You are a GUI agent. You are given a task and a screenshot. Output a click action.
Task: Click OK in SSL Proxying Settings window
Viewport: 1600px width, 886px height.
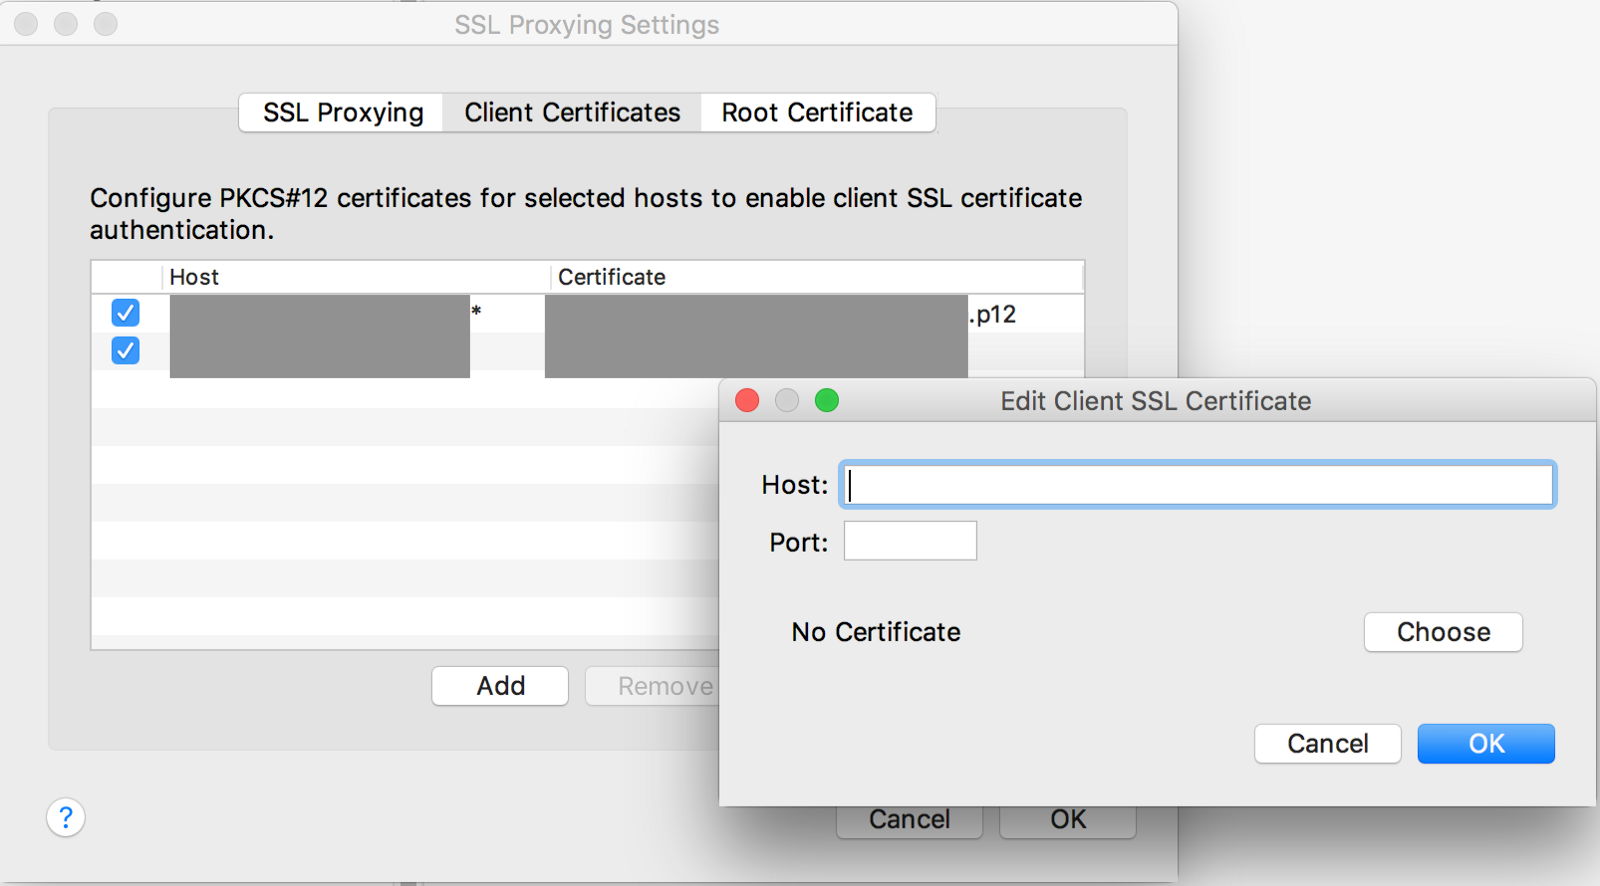click(x=1068, y=821)
